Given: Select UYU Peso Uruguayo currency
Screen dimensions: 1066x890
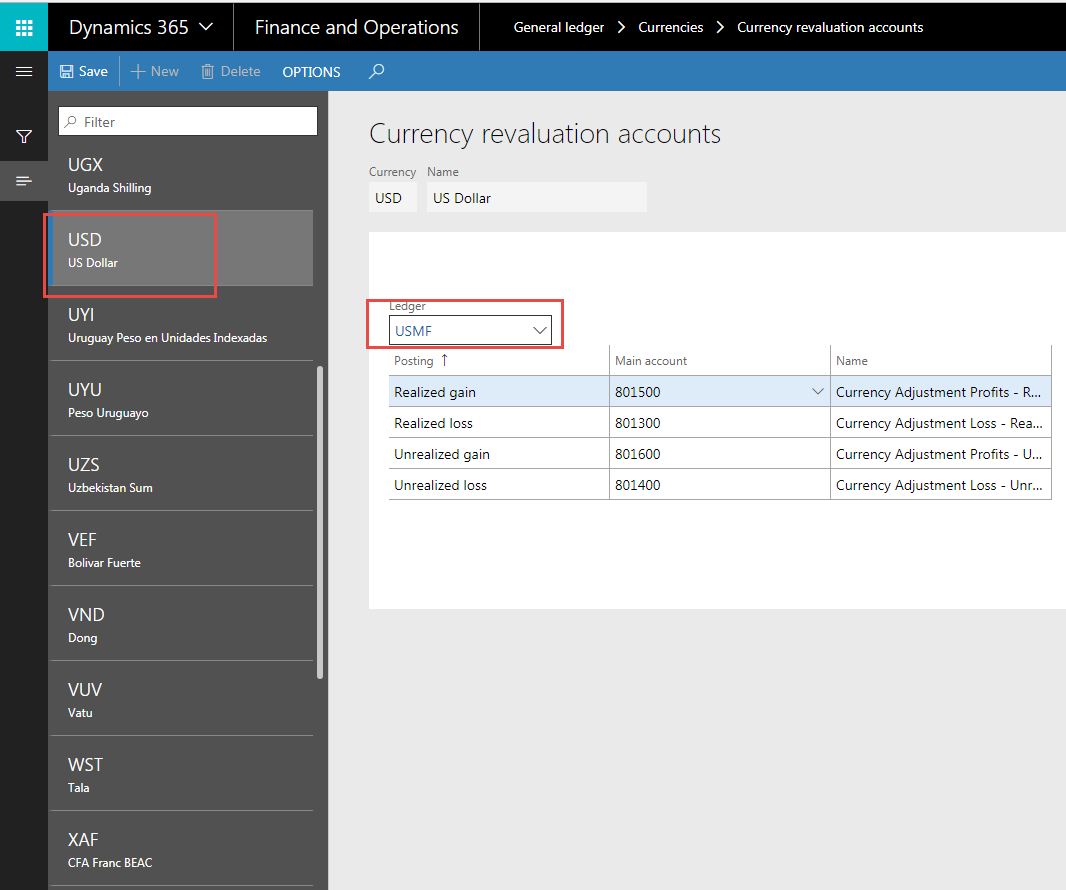Looking at the screenshot, I should point(180,399).
